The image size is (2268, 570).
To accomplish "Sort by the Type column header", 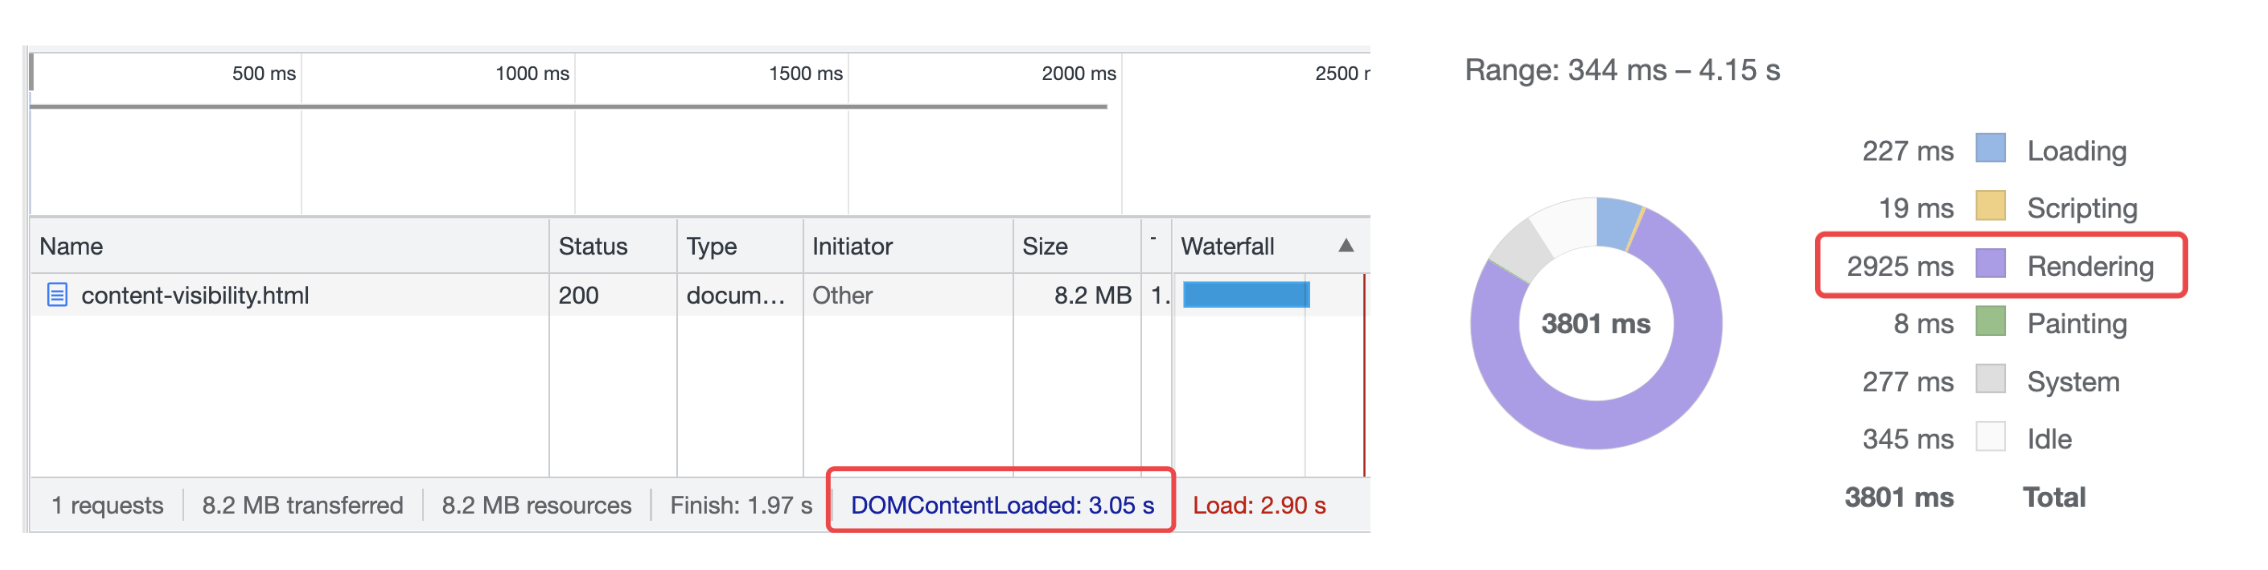I will click(712, 246).
